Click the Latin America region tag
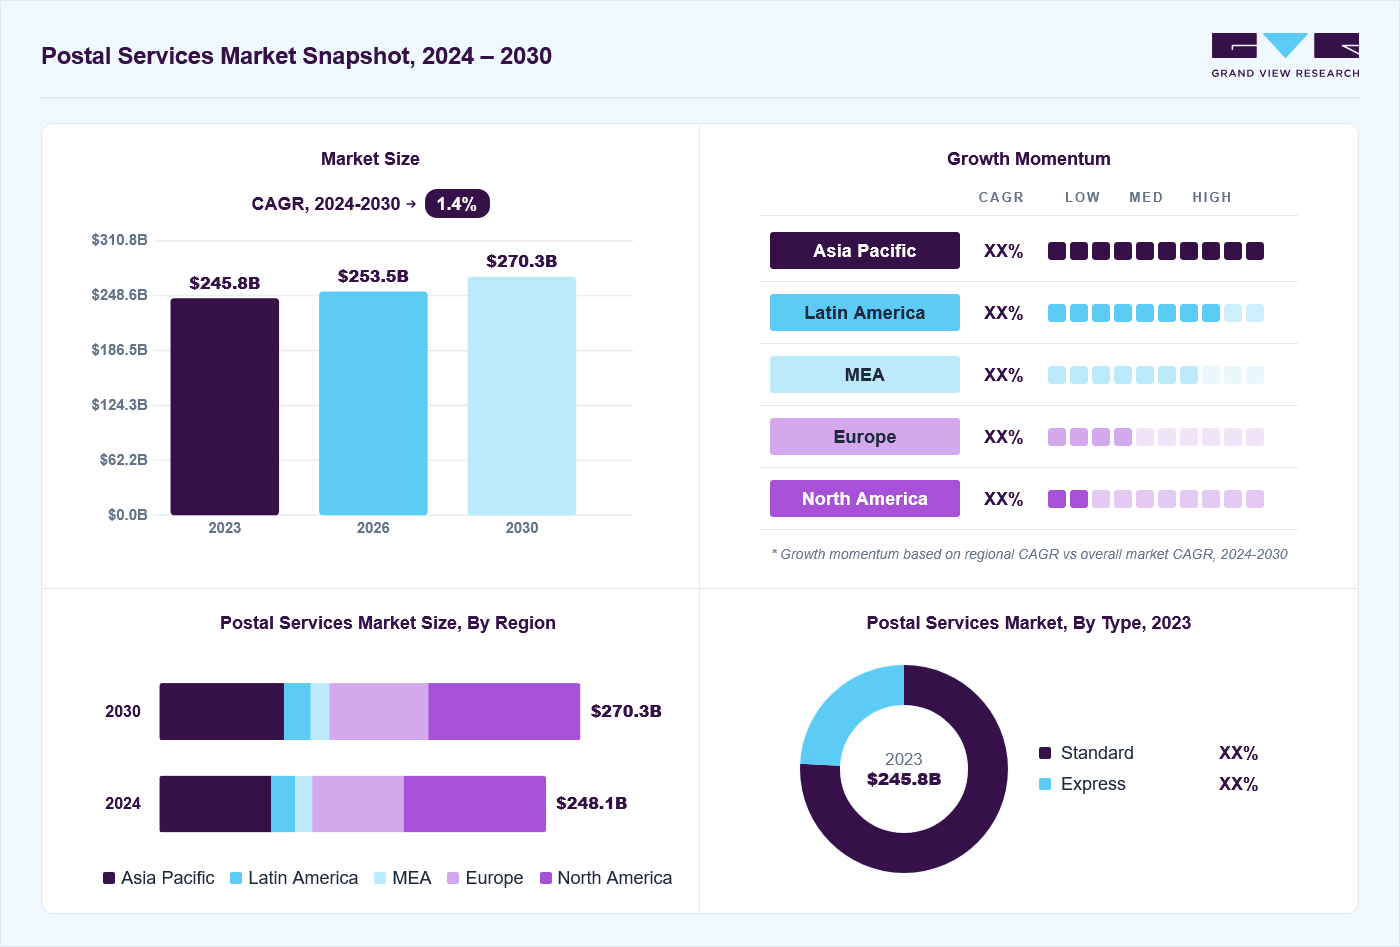The height and width of the screenshot is (947, 1400). click(865, 313)
